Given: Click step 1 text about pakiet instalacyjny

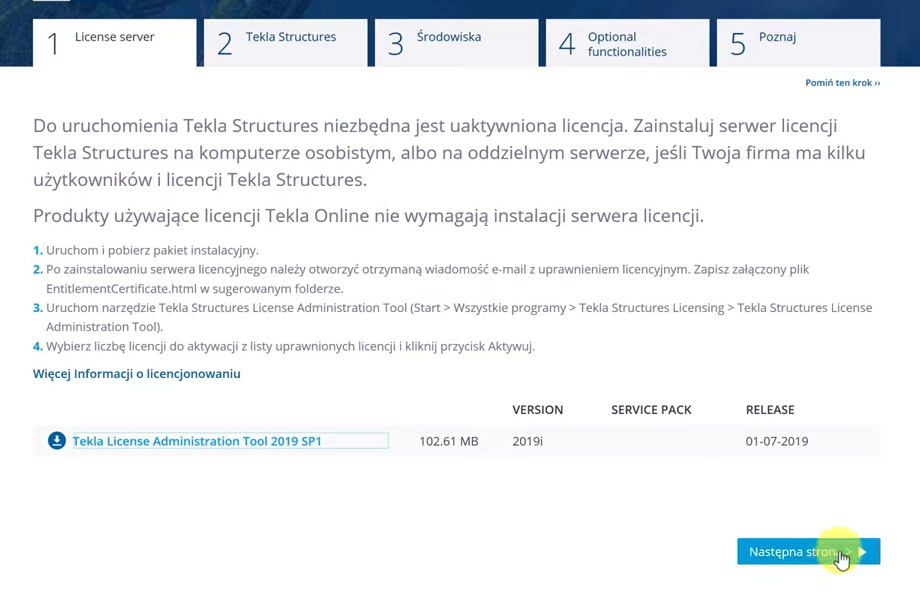Looking at the screenshot, I should point(152,250).
